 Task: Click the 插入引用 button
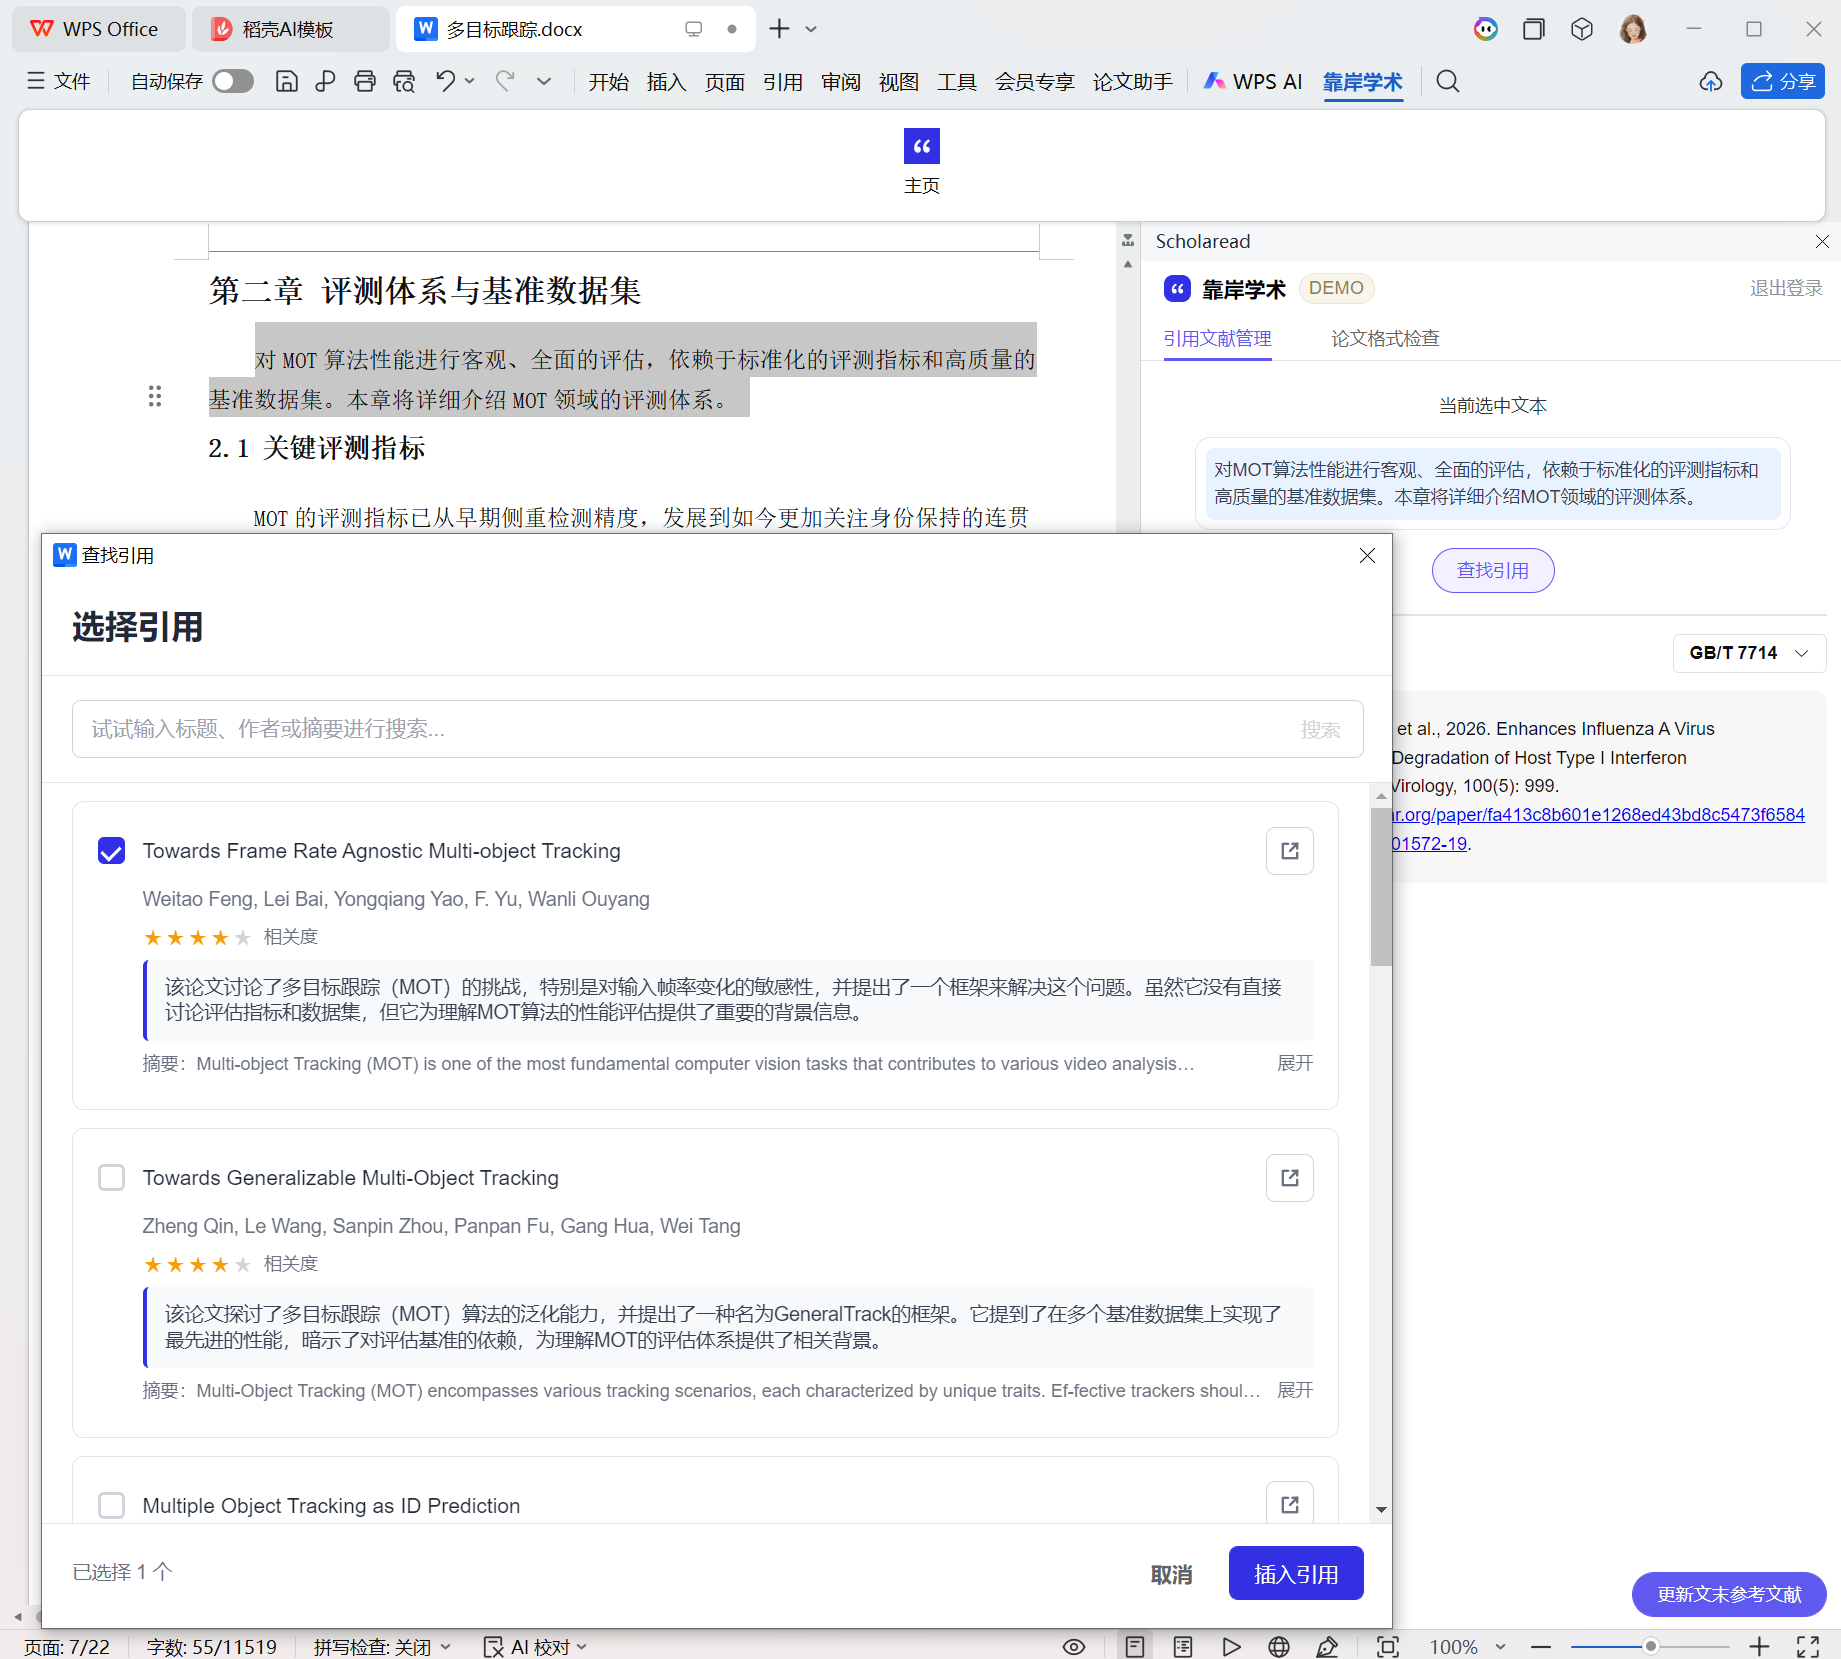point(1296,1574)
